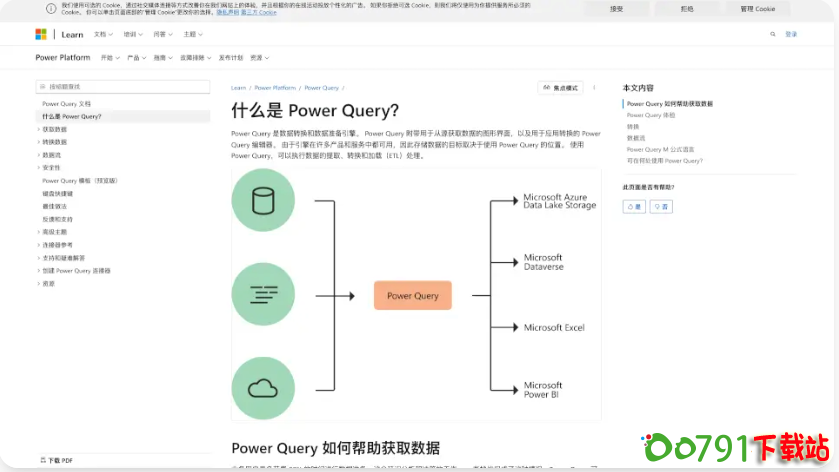Click the cloud icon in the diagram
The image size is (839, 472).
coord(263,387)
